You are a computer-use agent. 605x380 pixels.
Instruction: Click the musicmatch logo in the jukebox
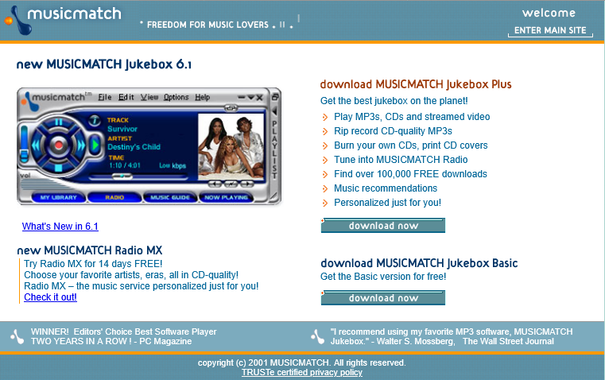tap(56, 101)
